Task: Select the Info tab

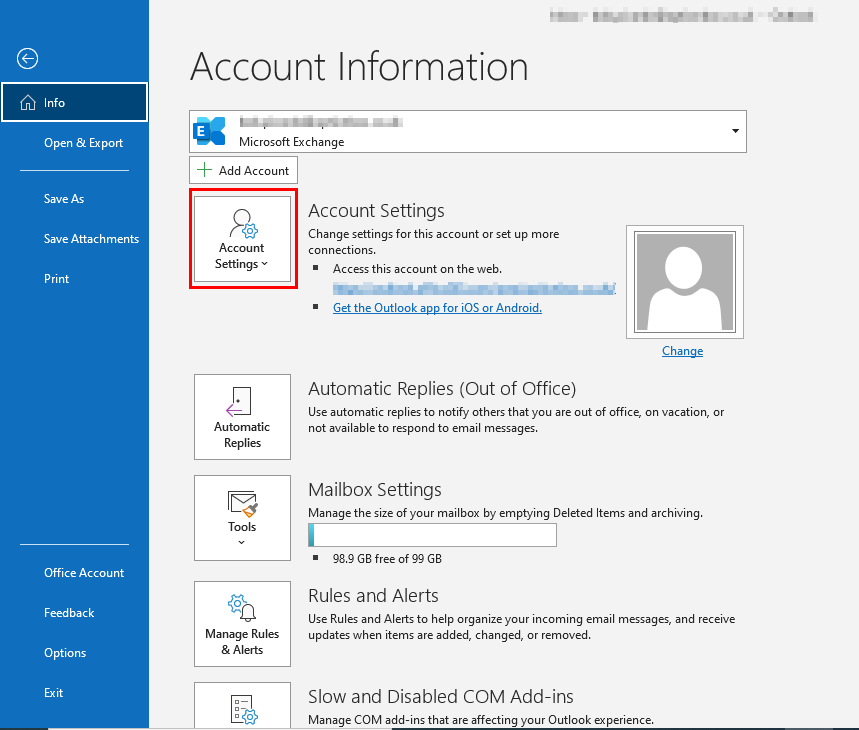Action: 74,102
